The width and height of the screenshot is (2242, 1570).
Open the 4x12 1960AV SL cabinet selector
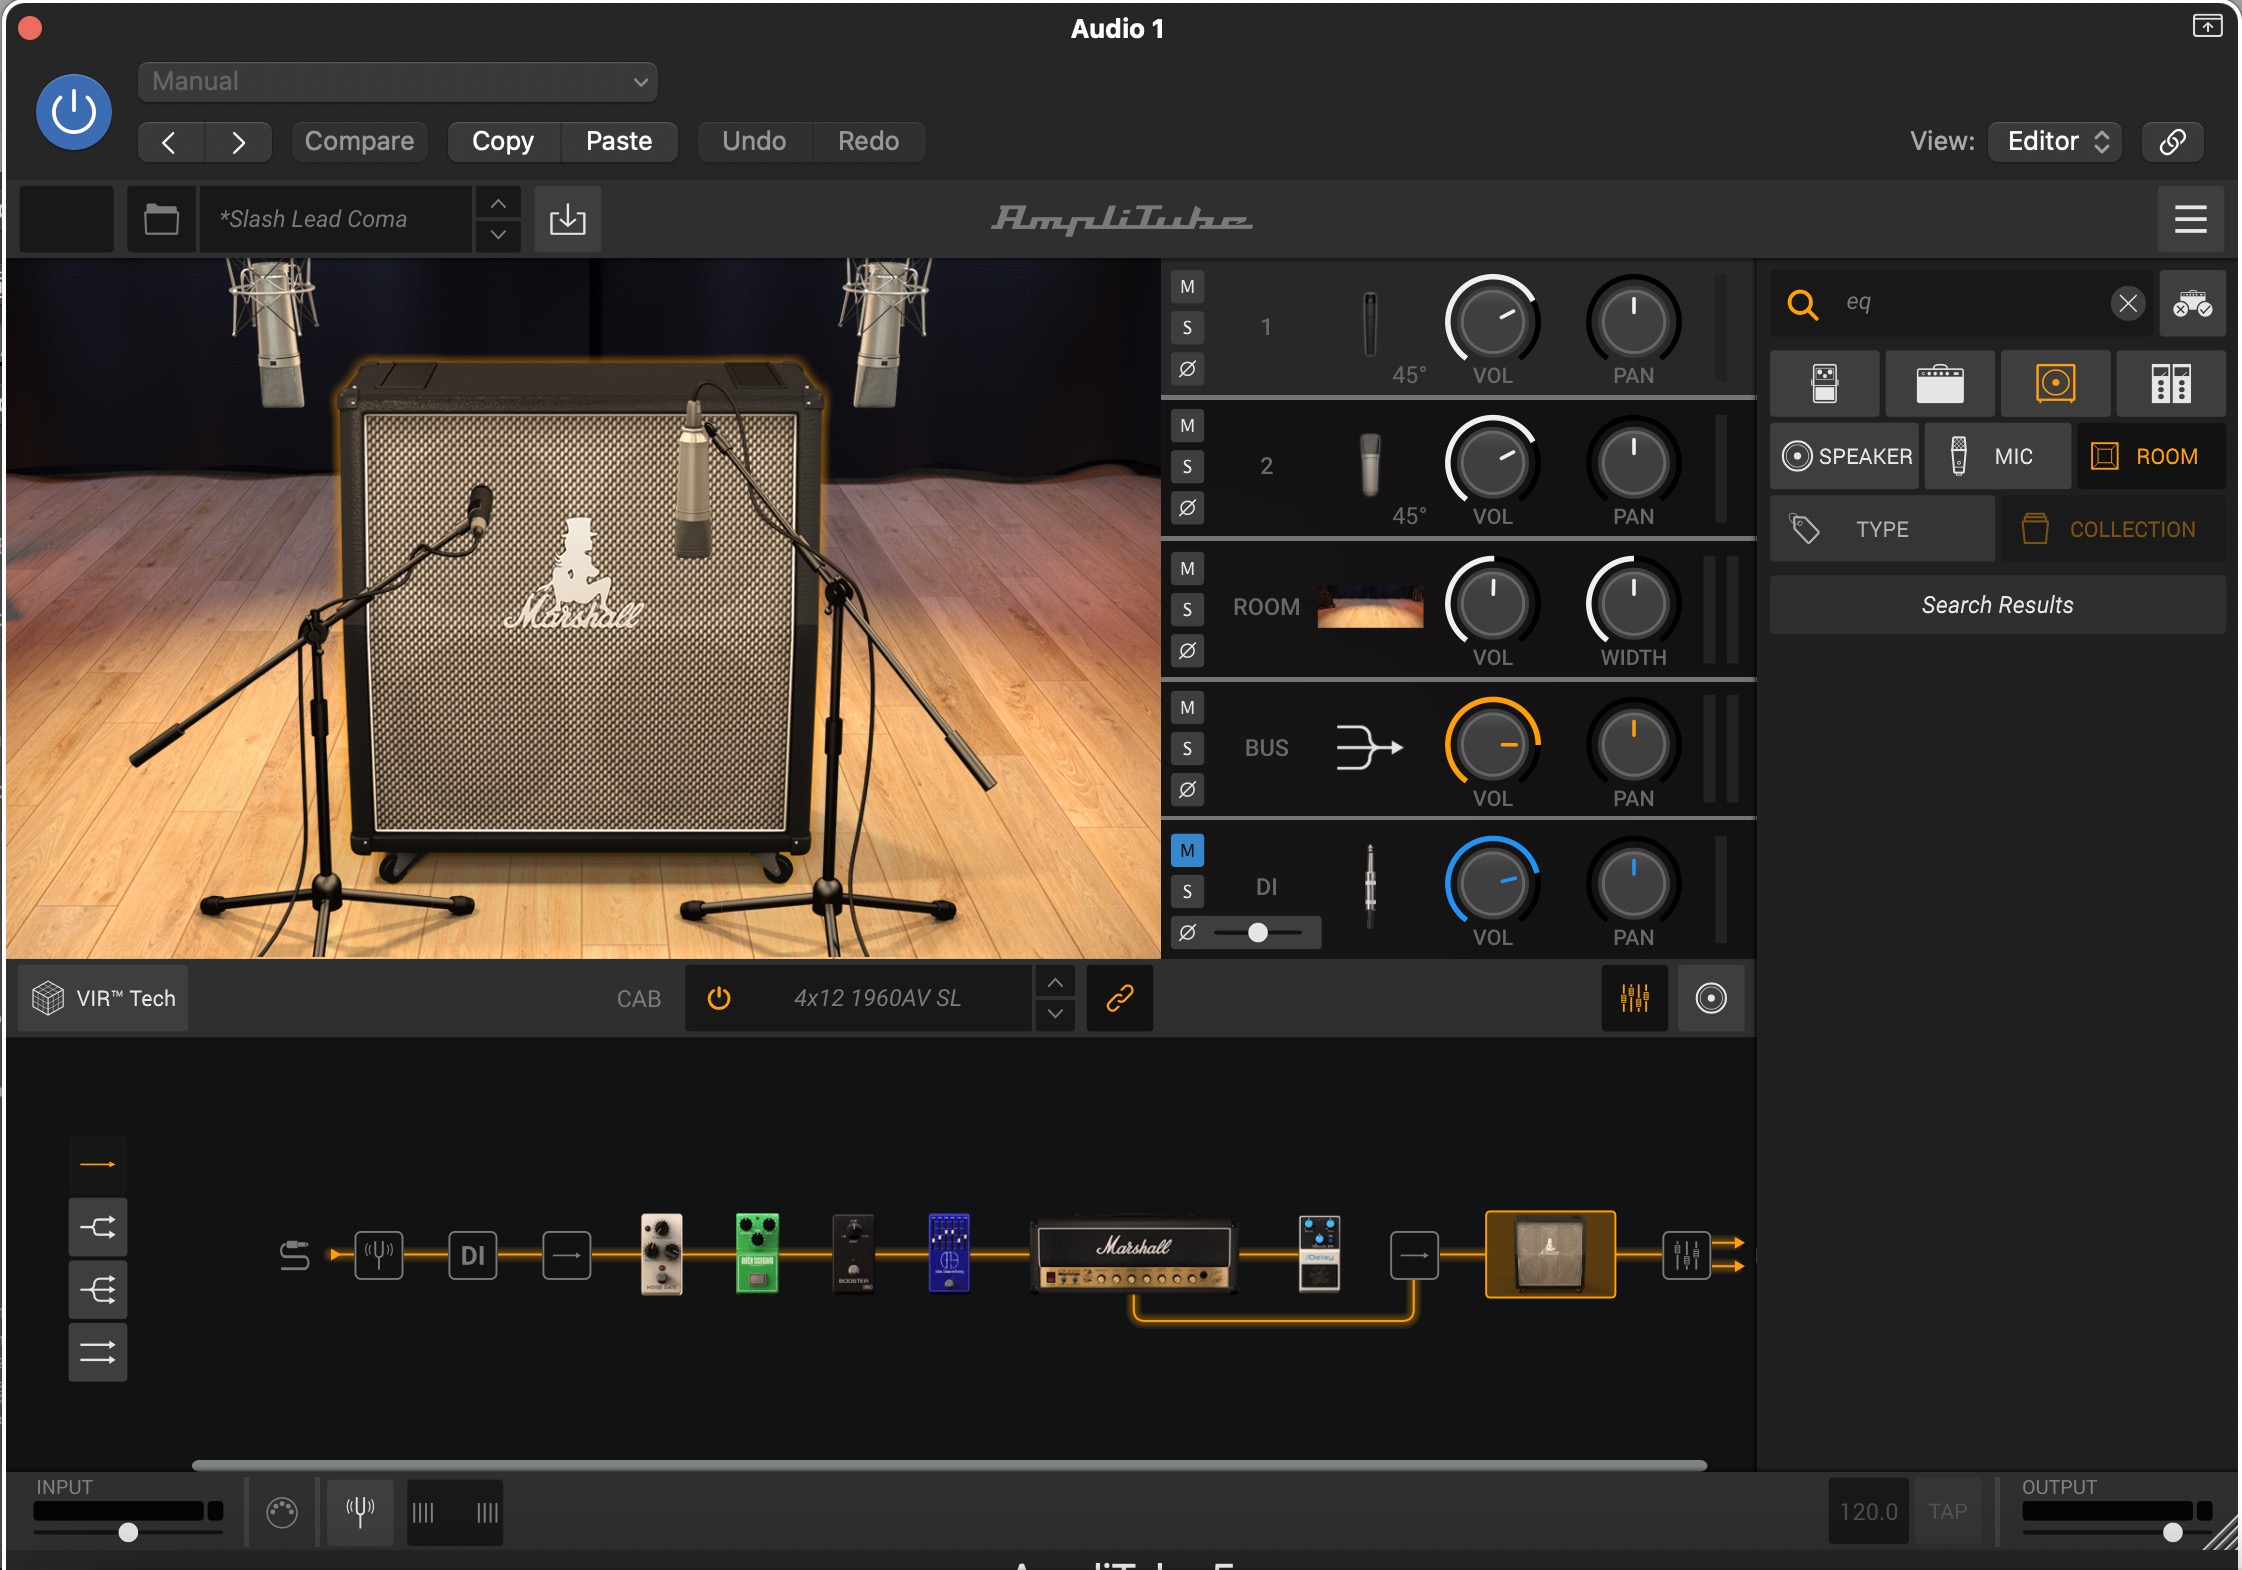[878, 998]
